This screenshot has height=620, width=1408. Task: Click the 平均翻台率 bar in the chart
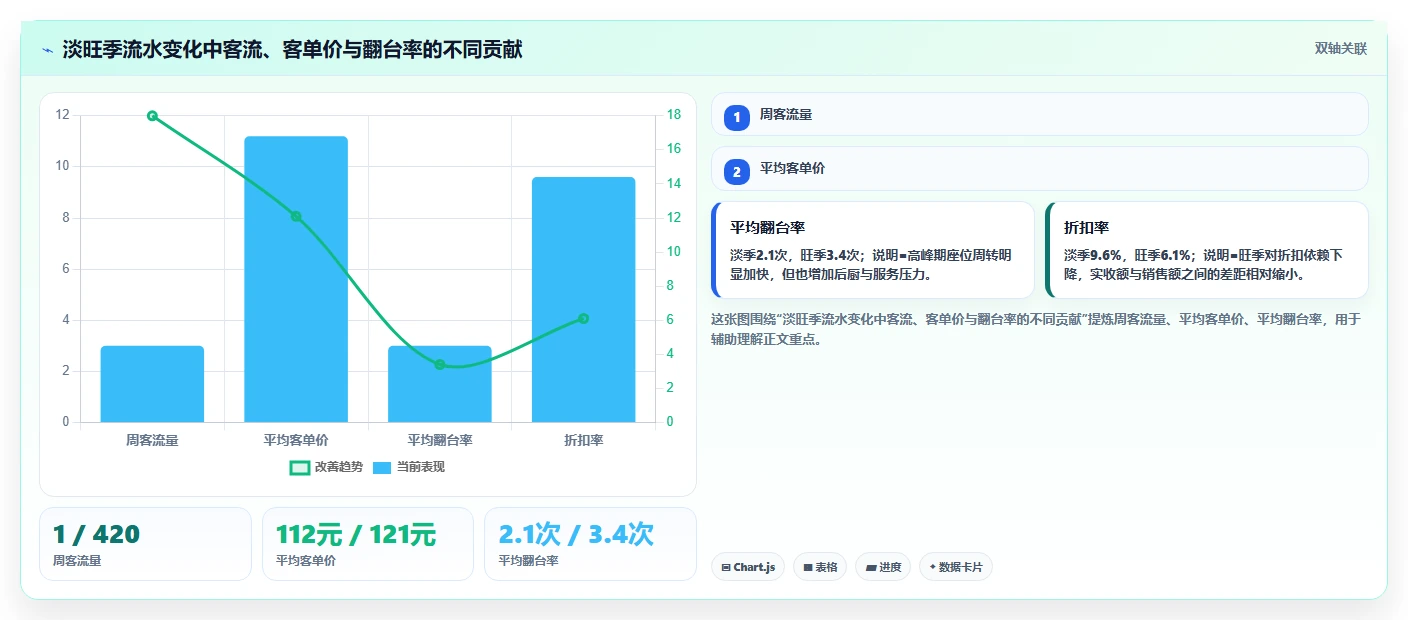pos(440,384)
